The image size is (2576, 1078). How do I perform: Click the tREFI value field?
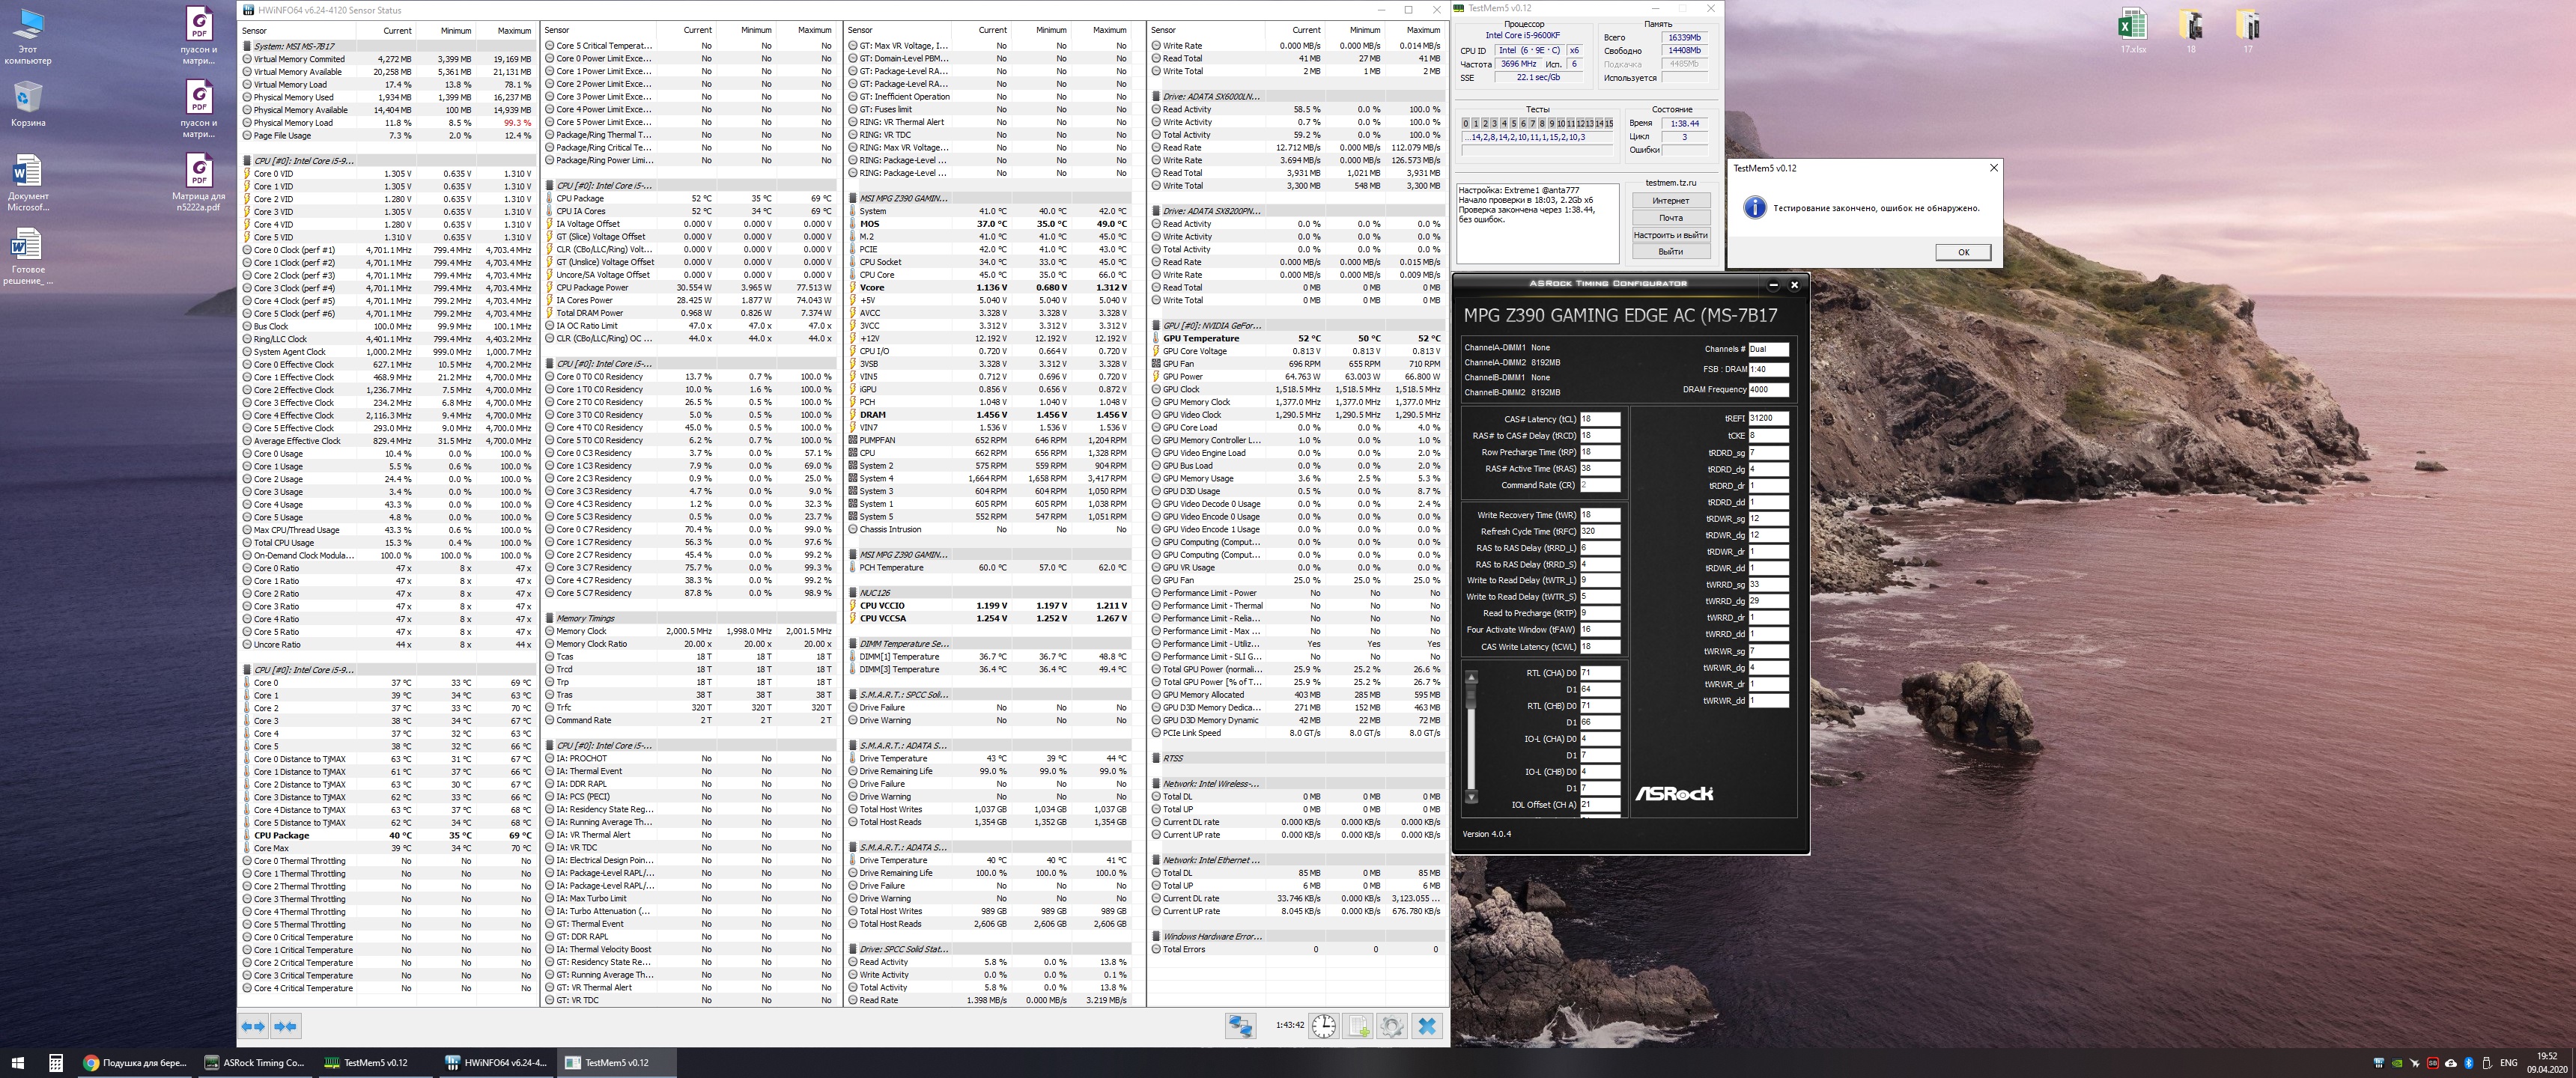tap(1767, 419)
